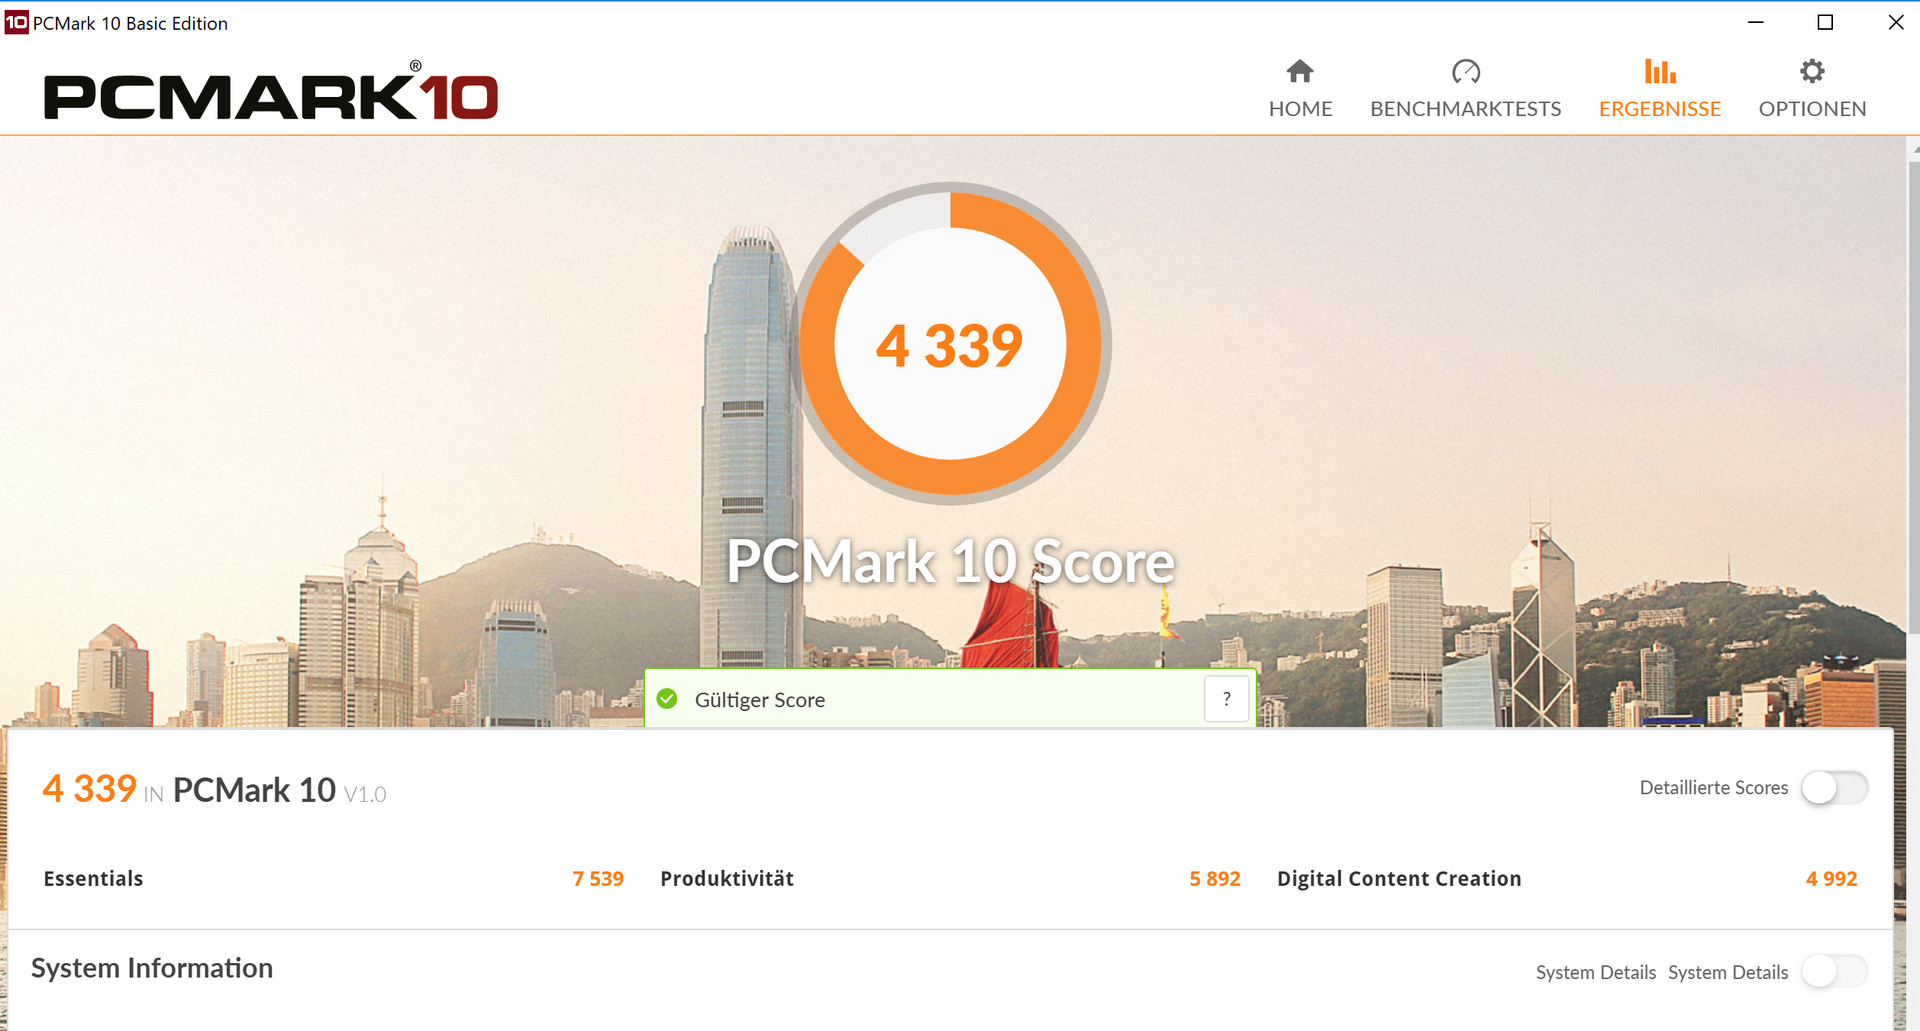The image size is (1920, 1031).
Task: Minimize the PCMark 10 window
Action: pos(1756,22)
